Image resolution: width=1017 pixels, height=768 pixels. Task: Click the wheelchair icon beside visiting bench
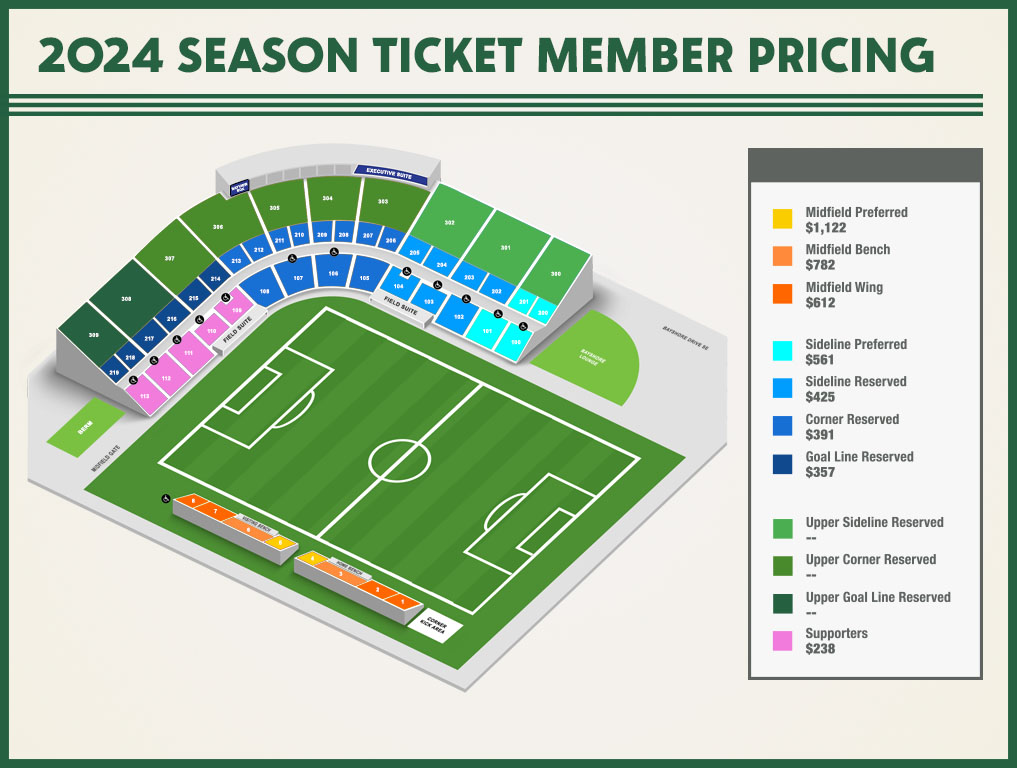[166, 498]
